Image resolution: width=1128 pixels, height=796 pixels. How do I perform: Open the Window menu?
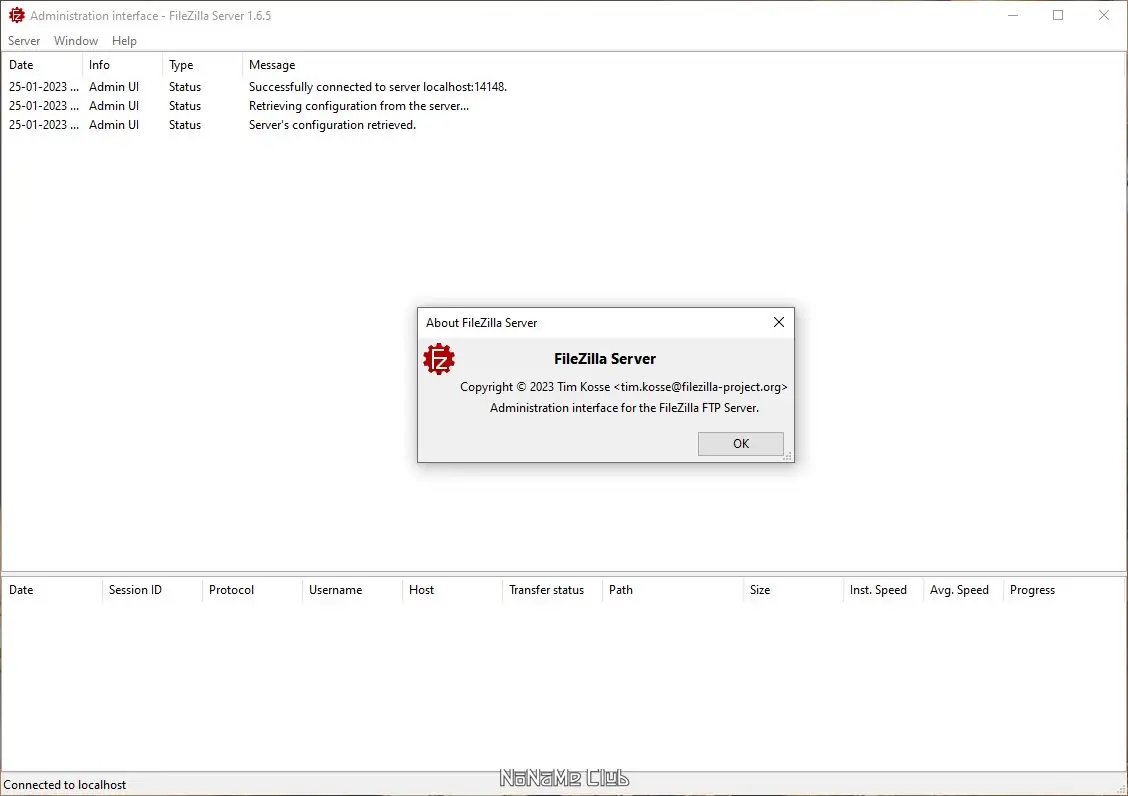point(76,41)
